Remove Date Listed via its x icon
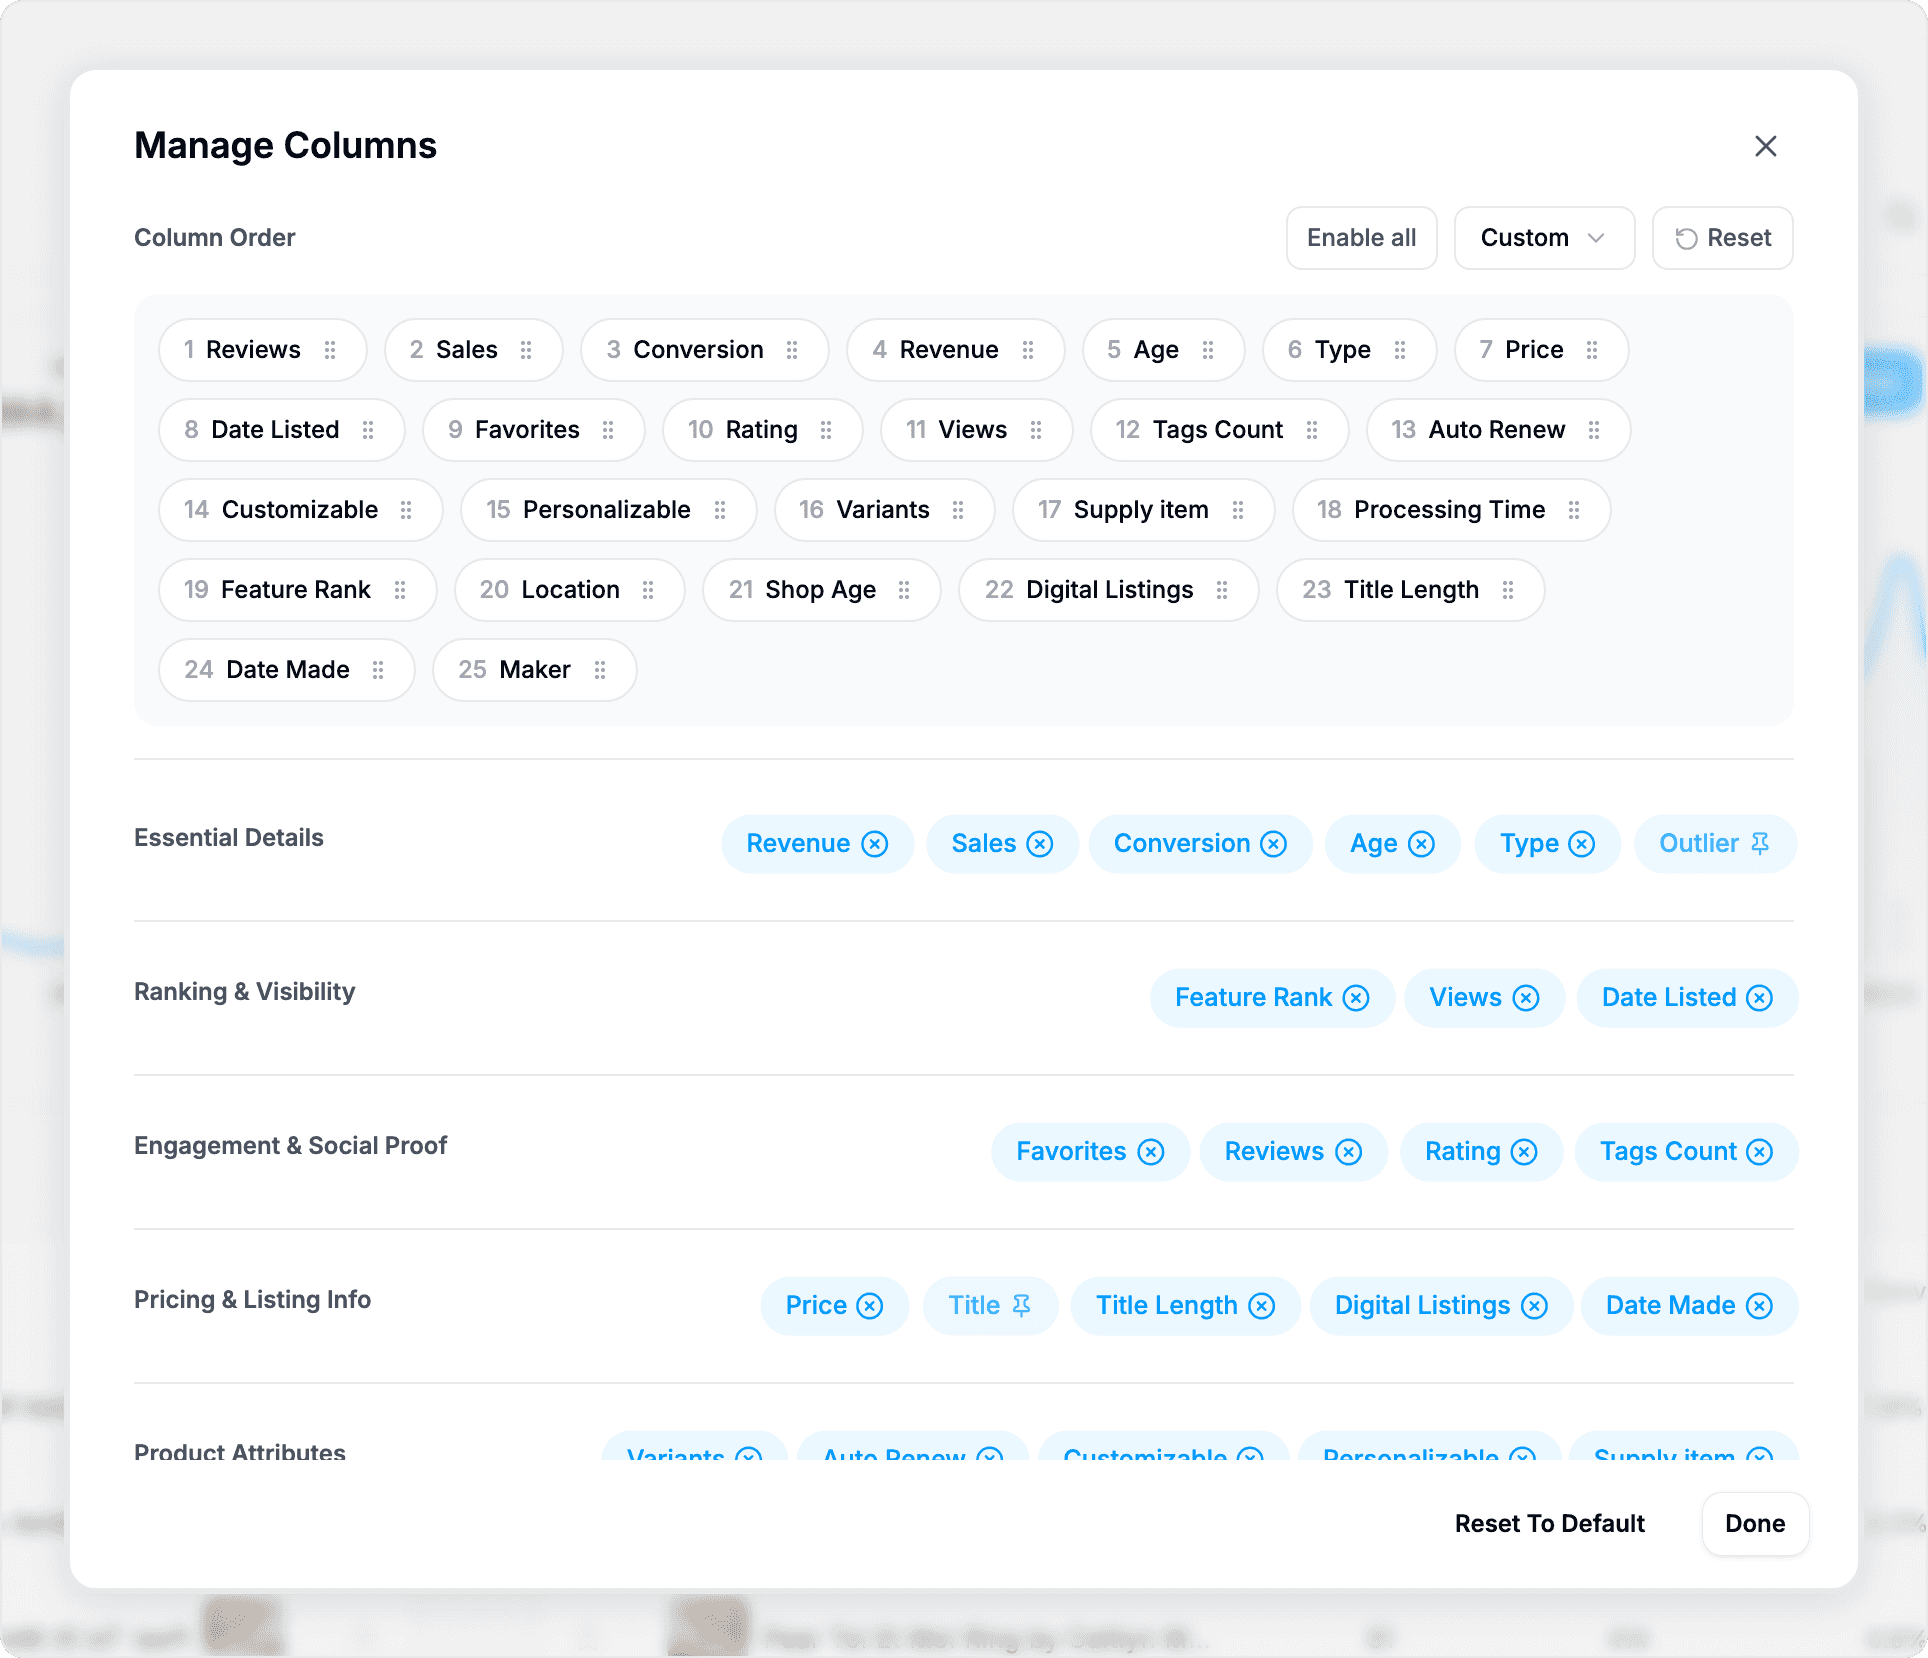 pyautogui.click(x=1759, y=998)
